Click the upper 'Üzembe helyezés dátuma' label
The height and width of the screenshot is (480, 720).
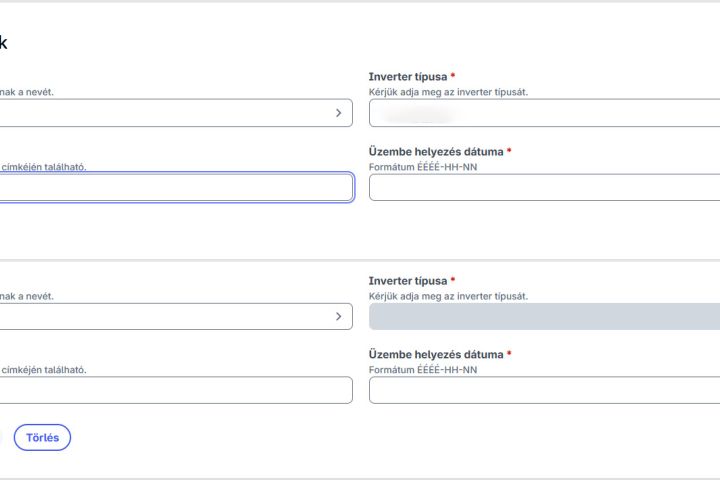point(436,152)
